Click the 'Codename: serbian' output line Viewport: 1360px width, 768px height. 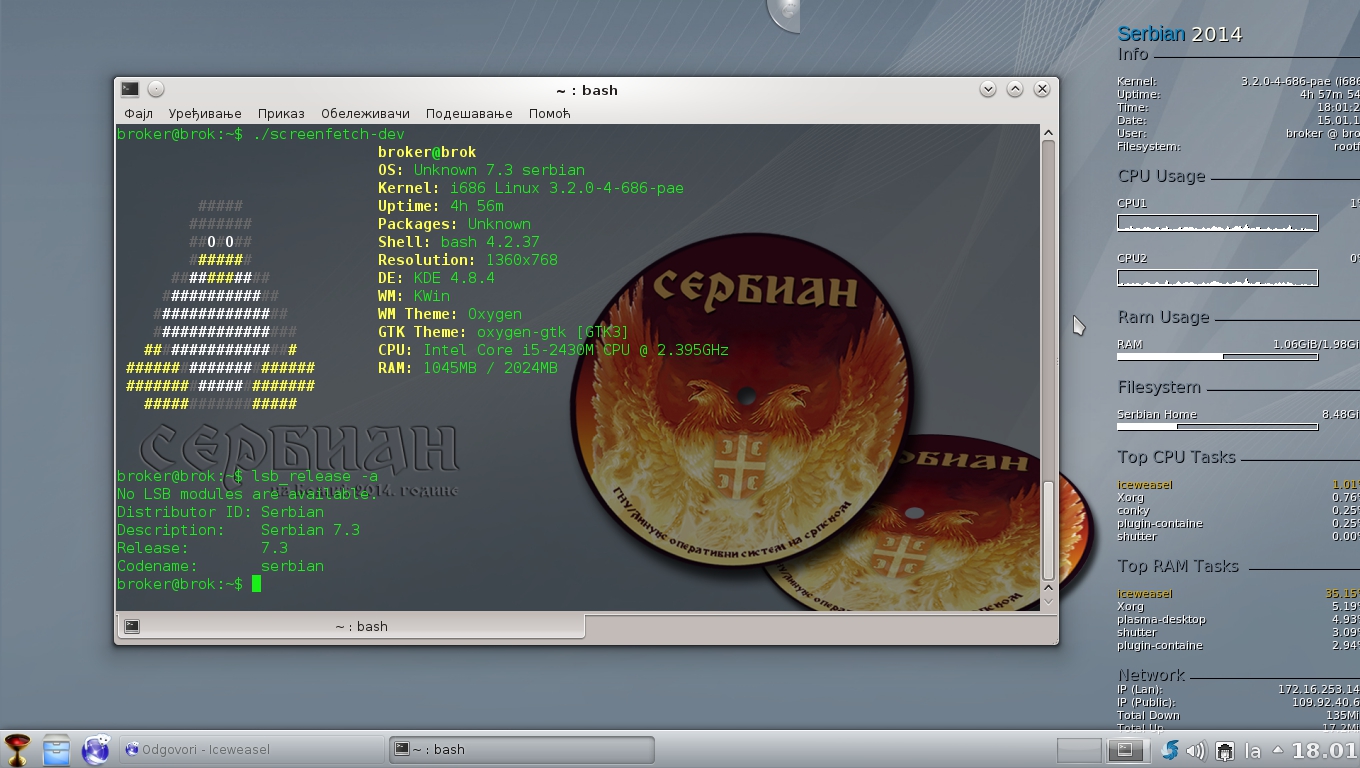(220, 566)
